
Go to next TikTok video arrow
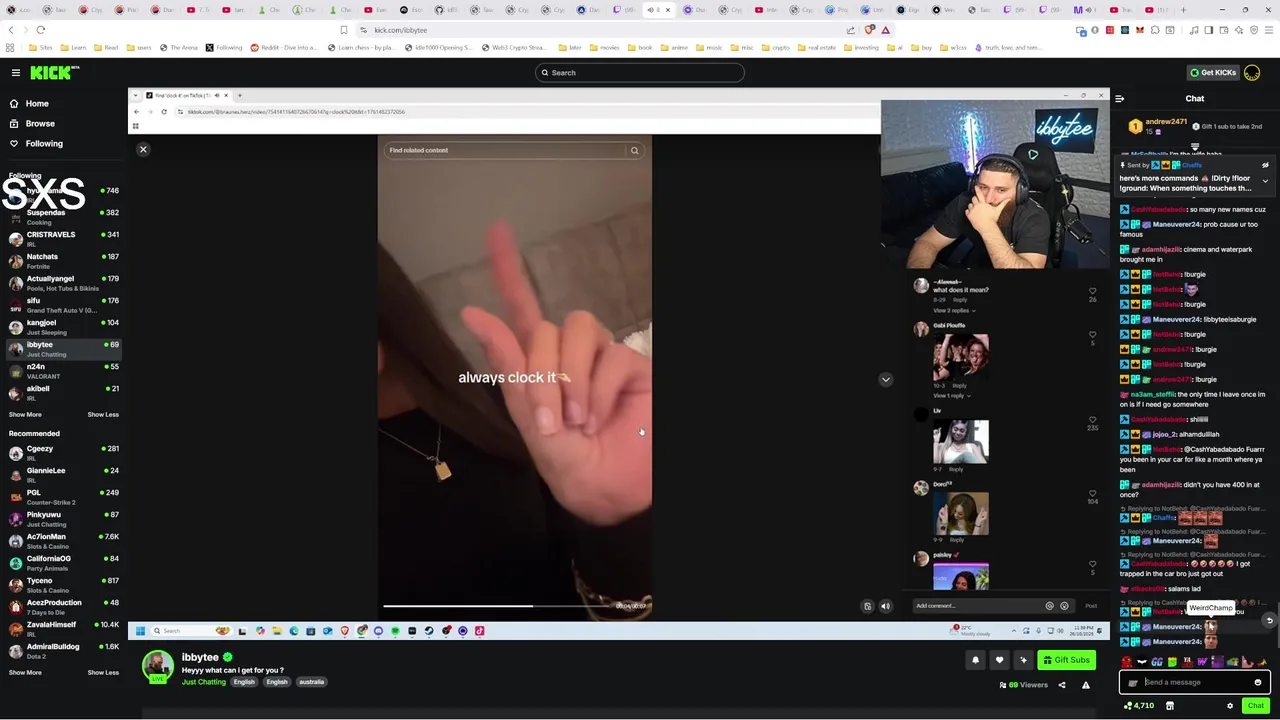(x=885, y=379)
